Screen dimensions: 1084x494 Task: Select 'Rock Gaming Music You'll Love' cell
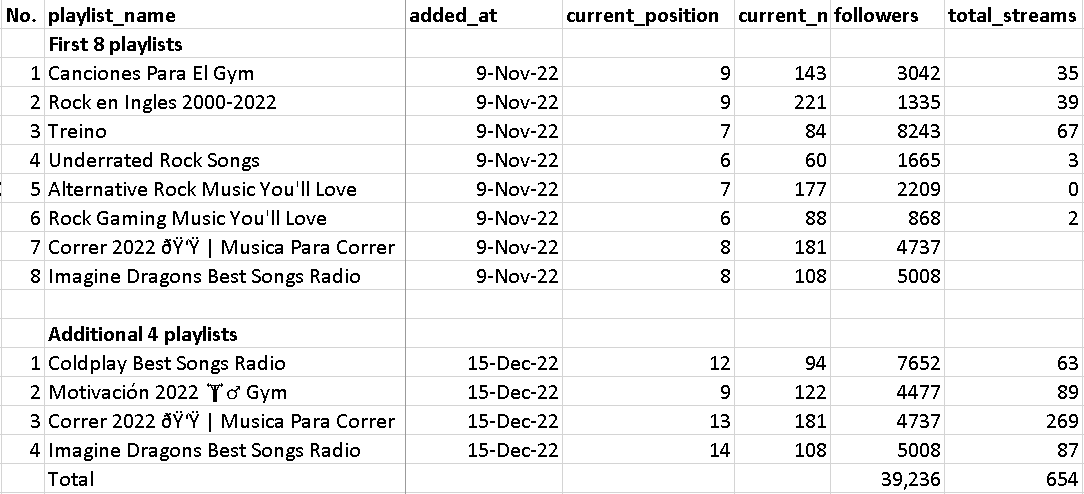pos(187,218)
